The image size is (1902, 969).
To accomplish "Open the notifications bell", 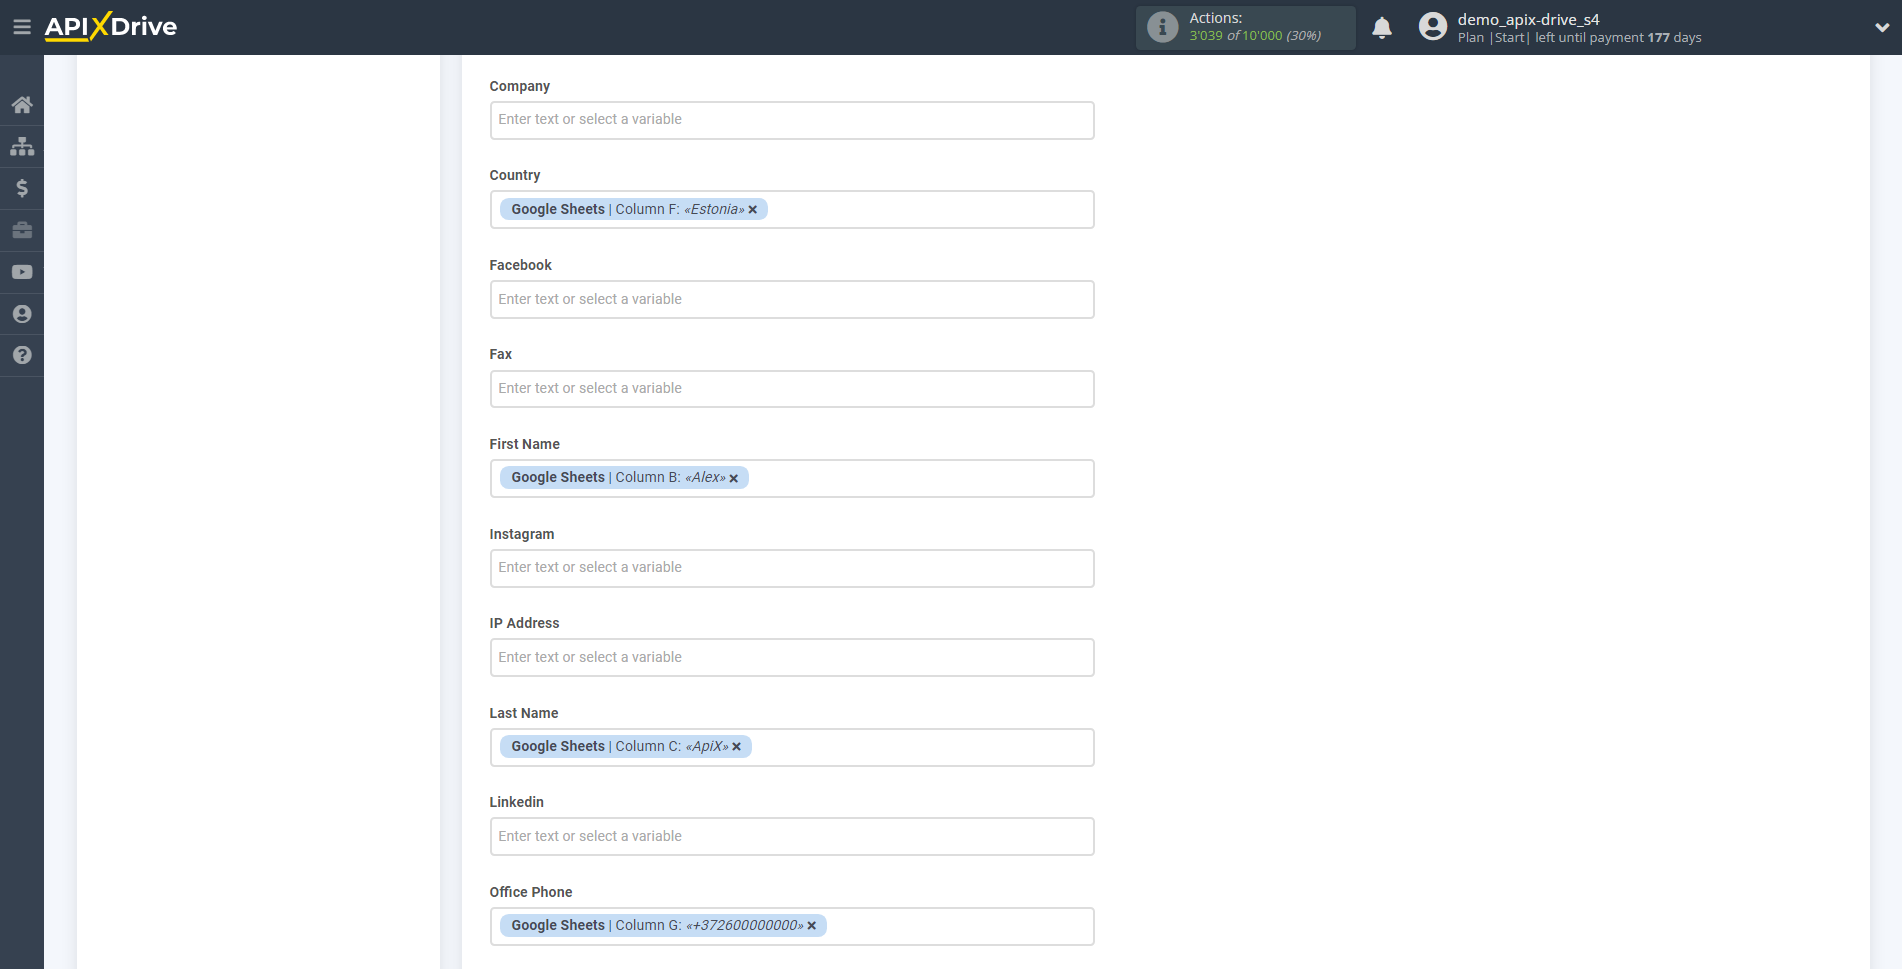I will click(x=1382, y=27).
